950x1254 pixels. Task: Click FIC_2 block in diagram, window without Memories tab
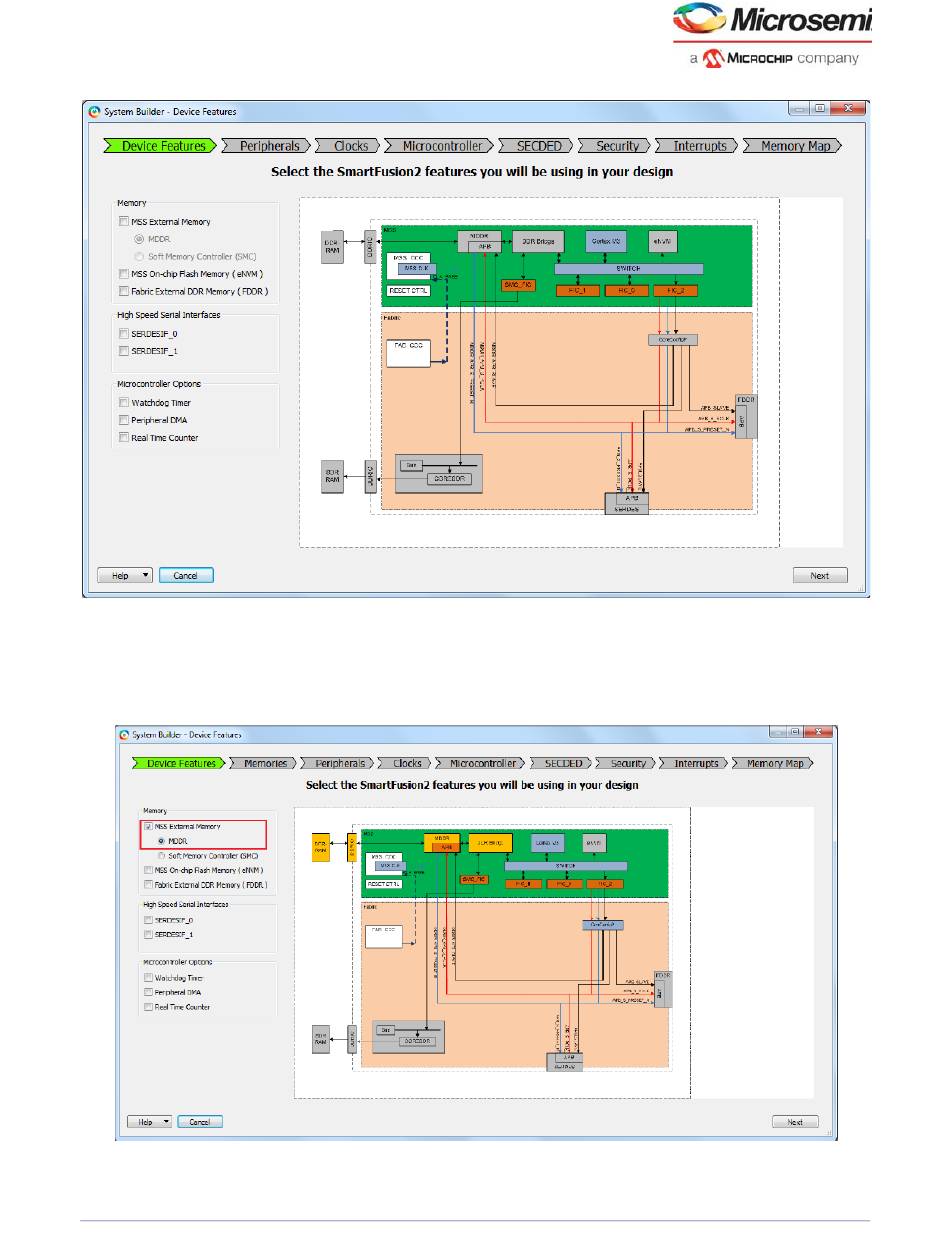point(675,290)
